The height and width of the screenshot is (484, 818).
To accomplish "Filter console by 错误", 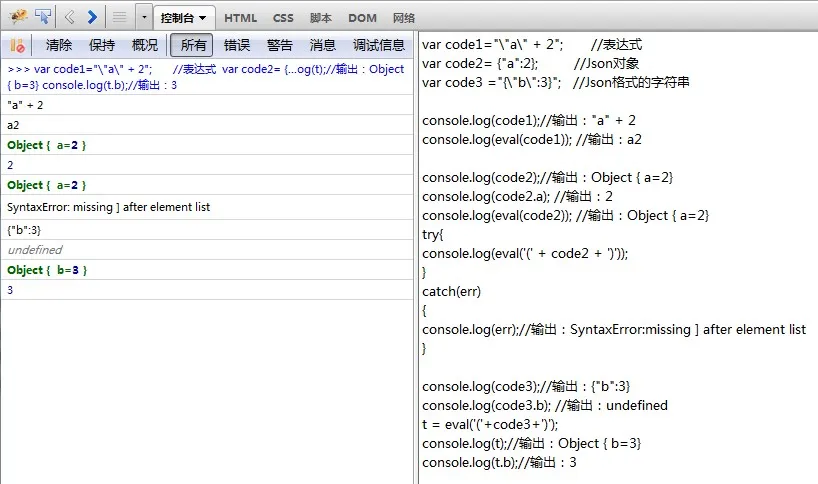I will coord(237,45).
